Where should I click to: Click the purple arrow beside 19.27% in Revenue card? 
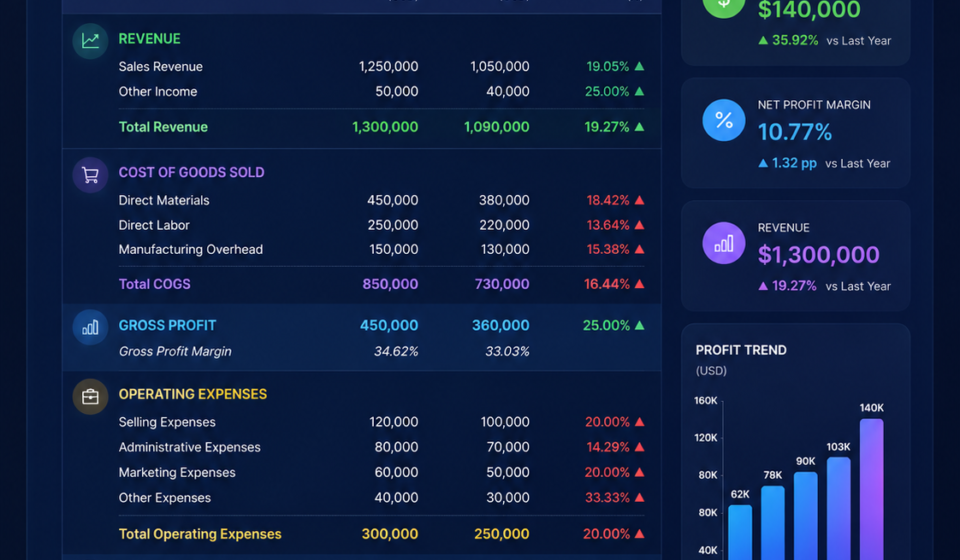point(763,286)
